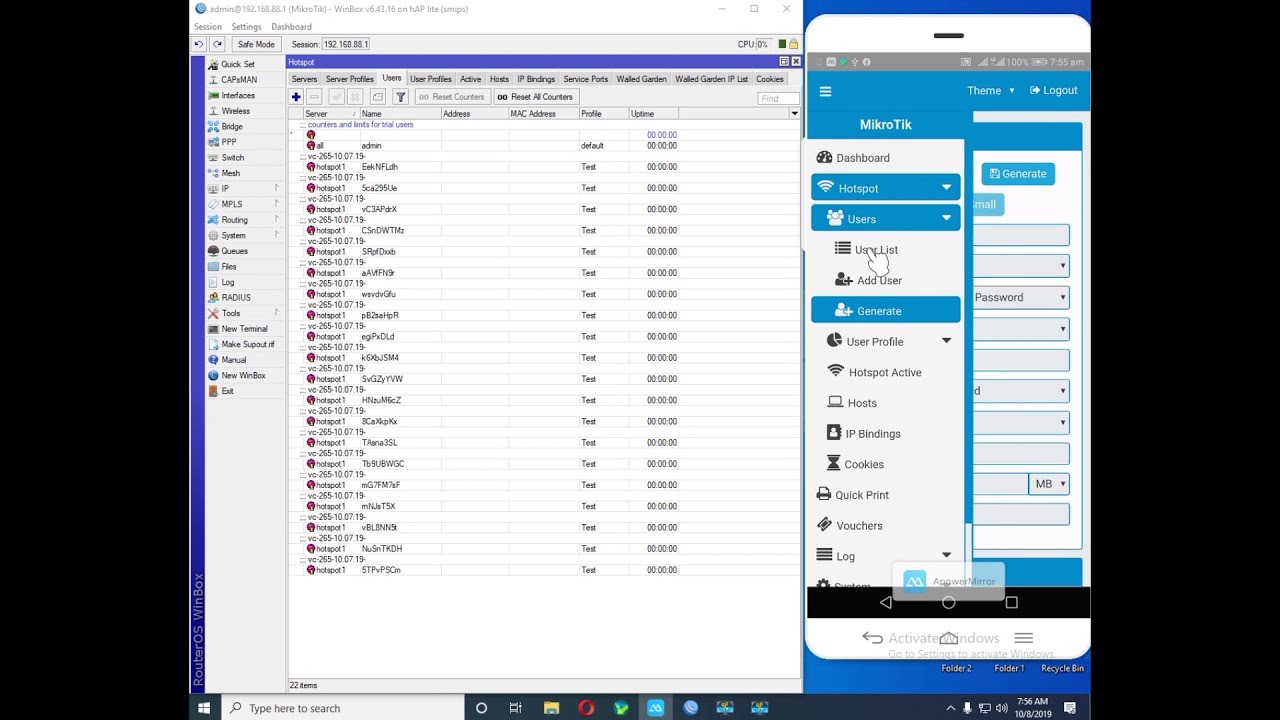Open column chooser dropdown arrow in users table
Image resolution: width=1280 pixels, height=720 pixels.
tap(794, 114)
